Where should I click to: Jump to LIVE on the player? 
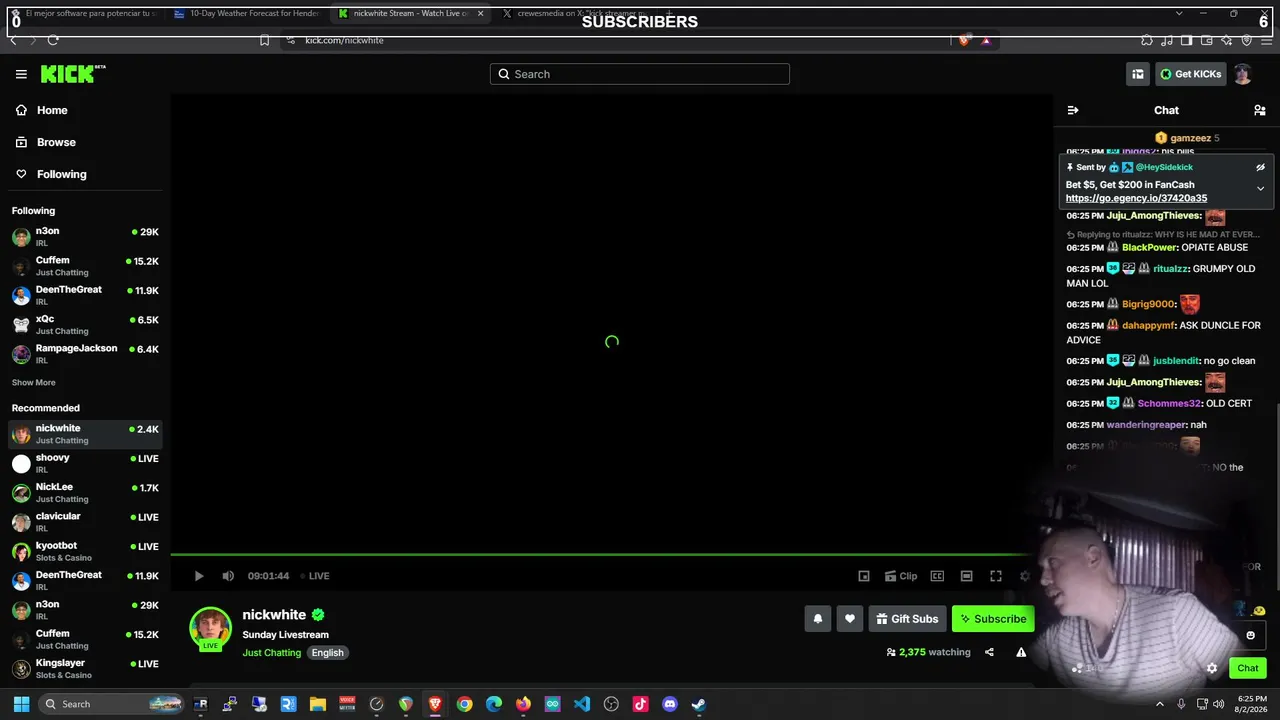[x=315, y=576]
